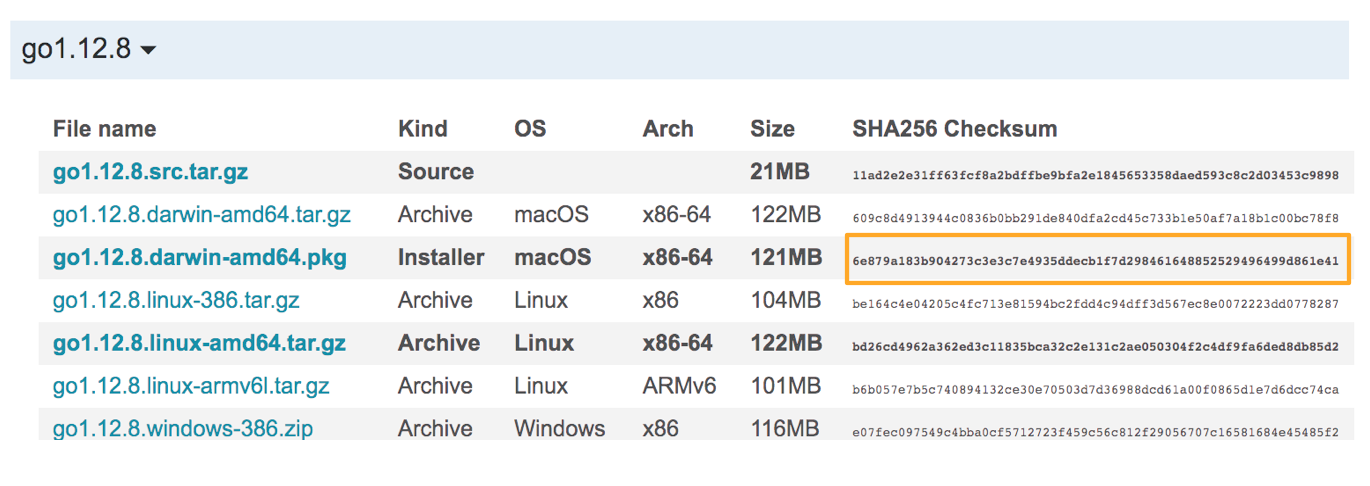Select the "ARMv6" arch cell

point(680,386)
